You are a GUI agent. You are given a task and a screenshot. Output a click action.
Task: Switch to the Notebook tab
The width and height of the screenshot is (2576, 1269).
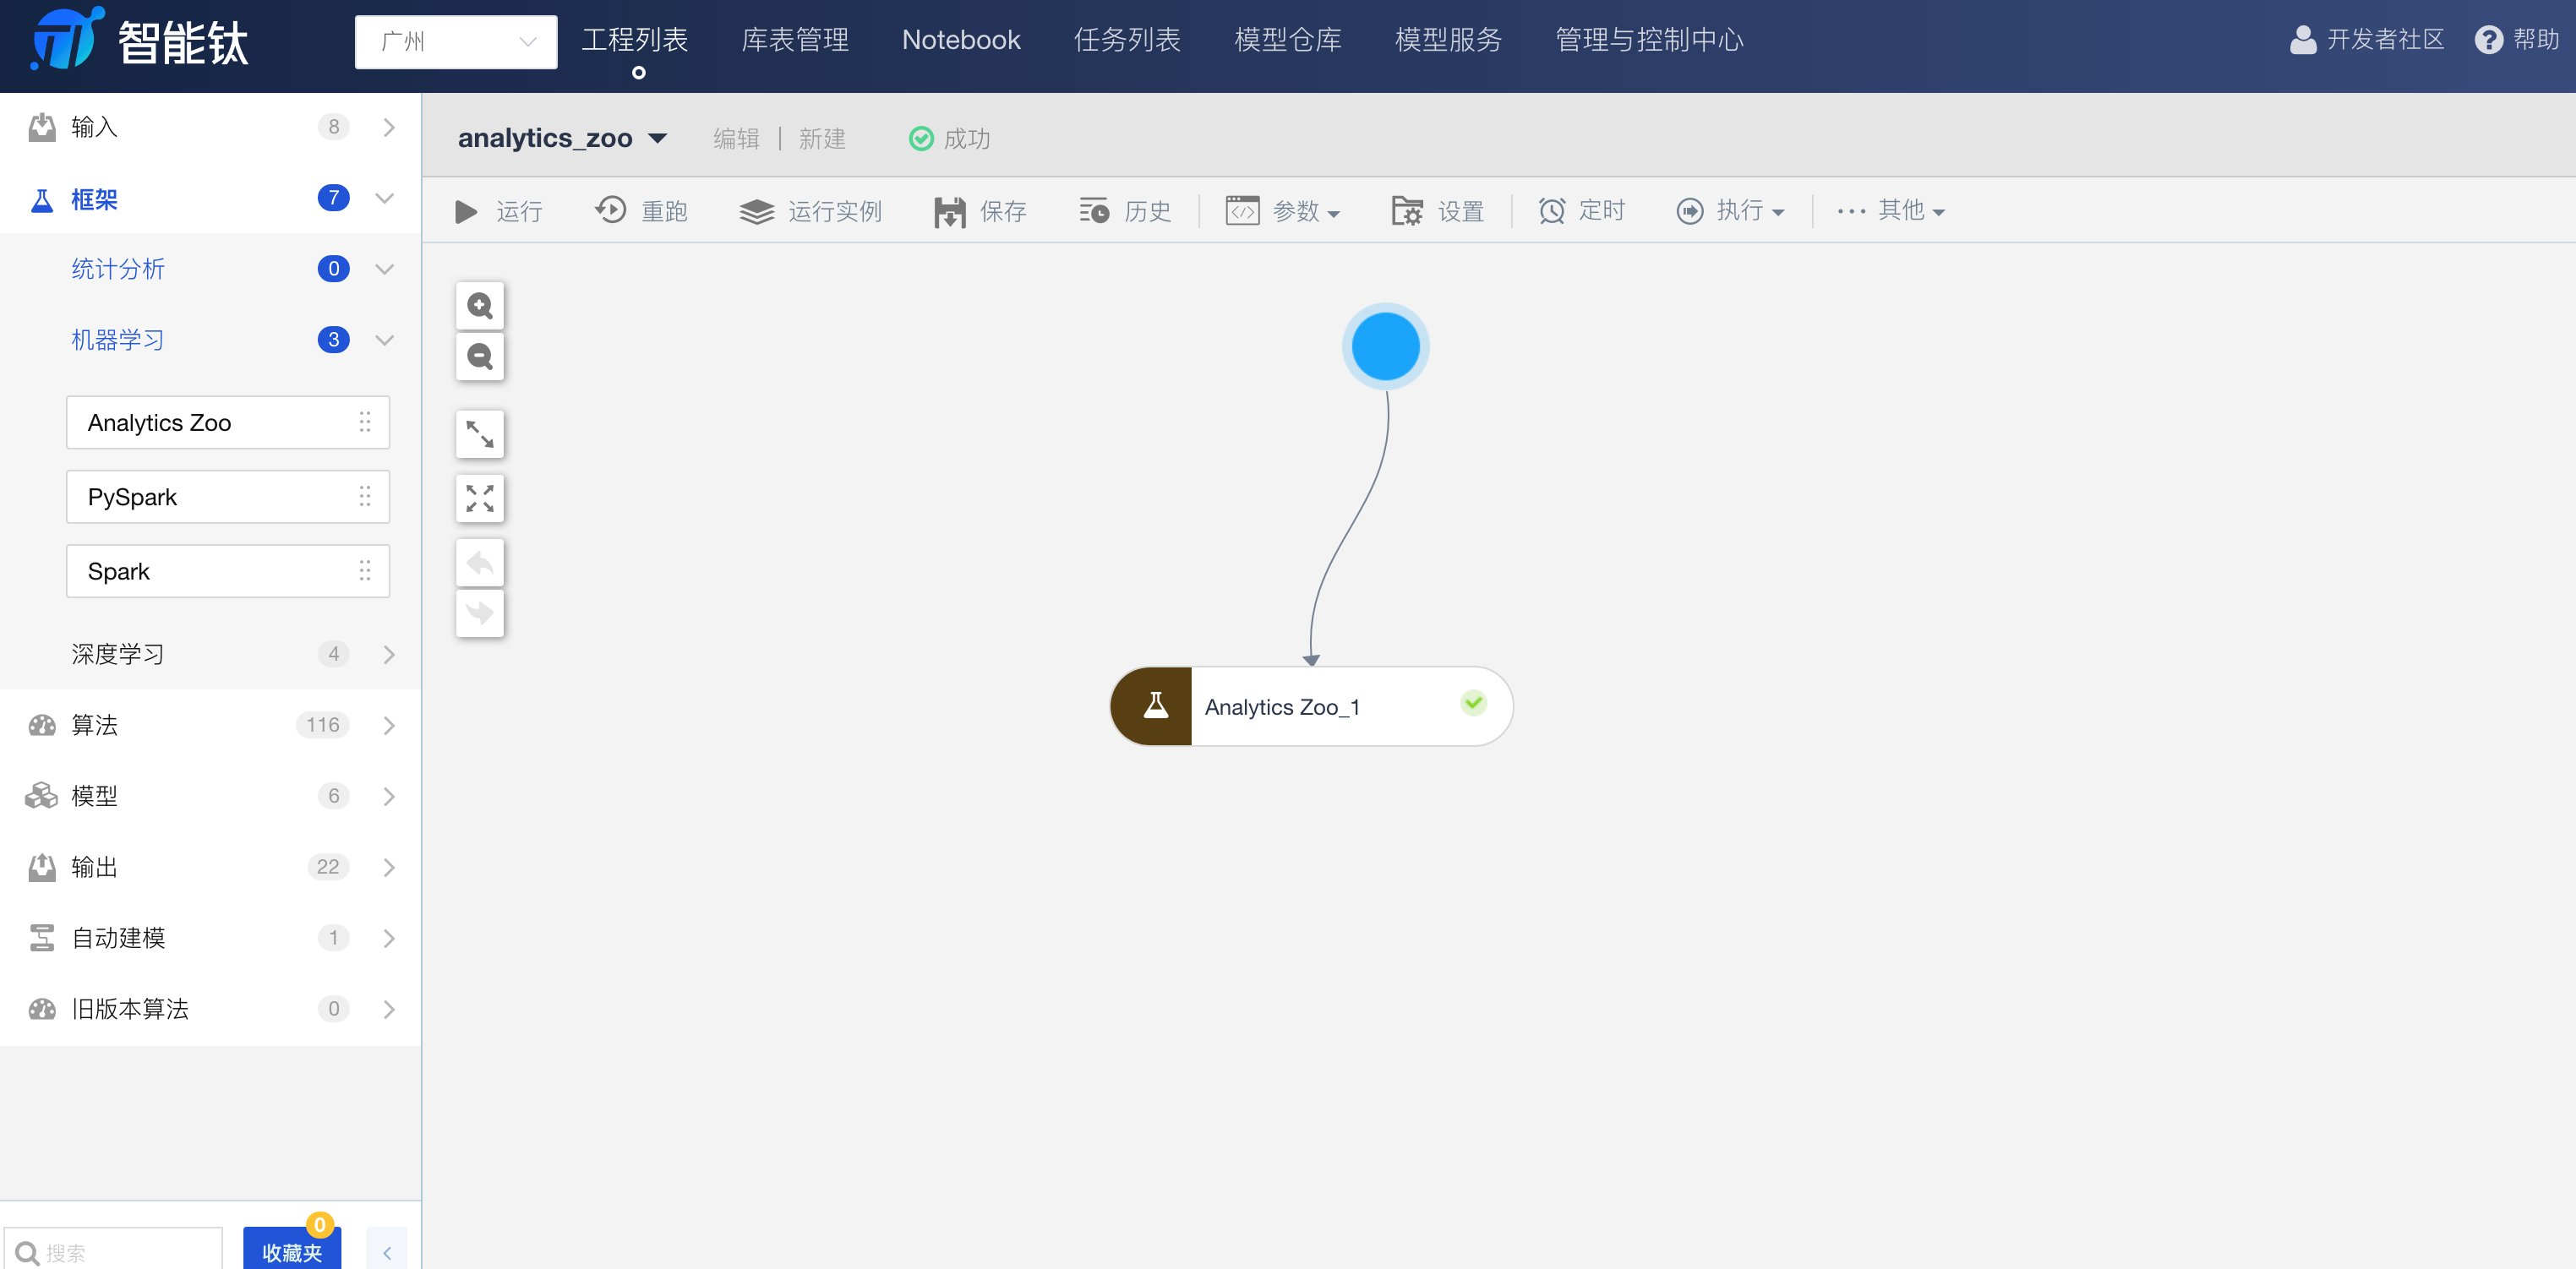[x=960, y=40]
